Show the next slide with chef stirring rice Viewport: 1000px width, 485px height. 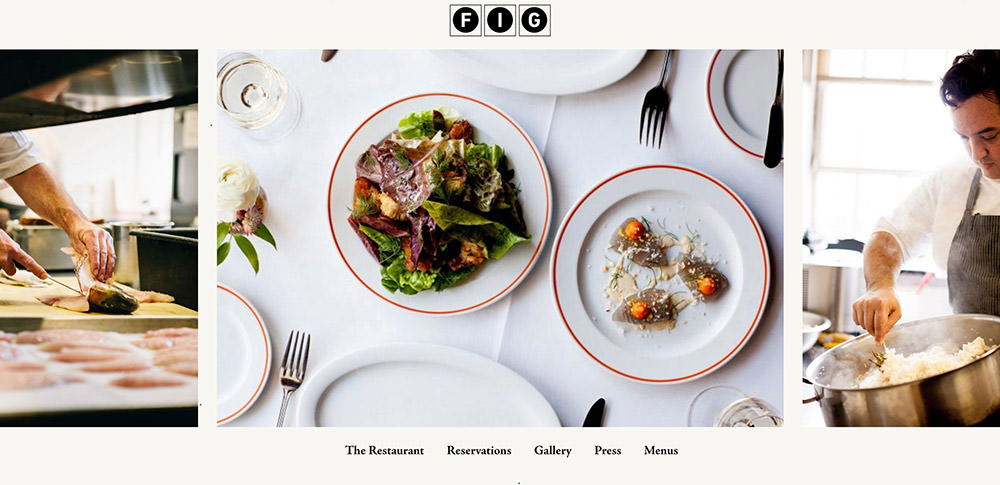pos(901,238)
